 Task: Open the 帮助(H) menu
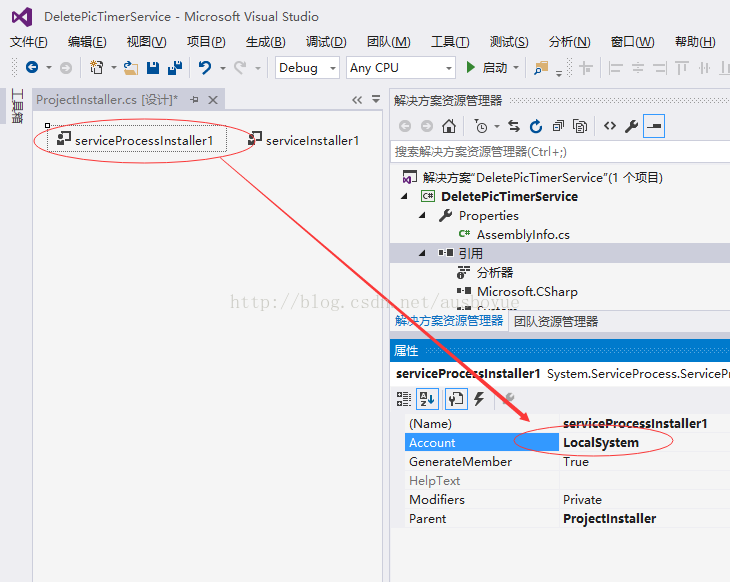click(695, 42)
